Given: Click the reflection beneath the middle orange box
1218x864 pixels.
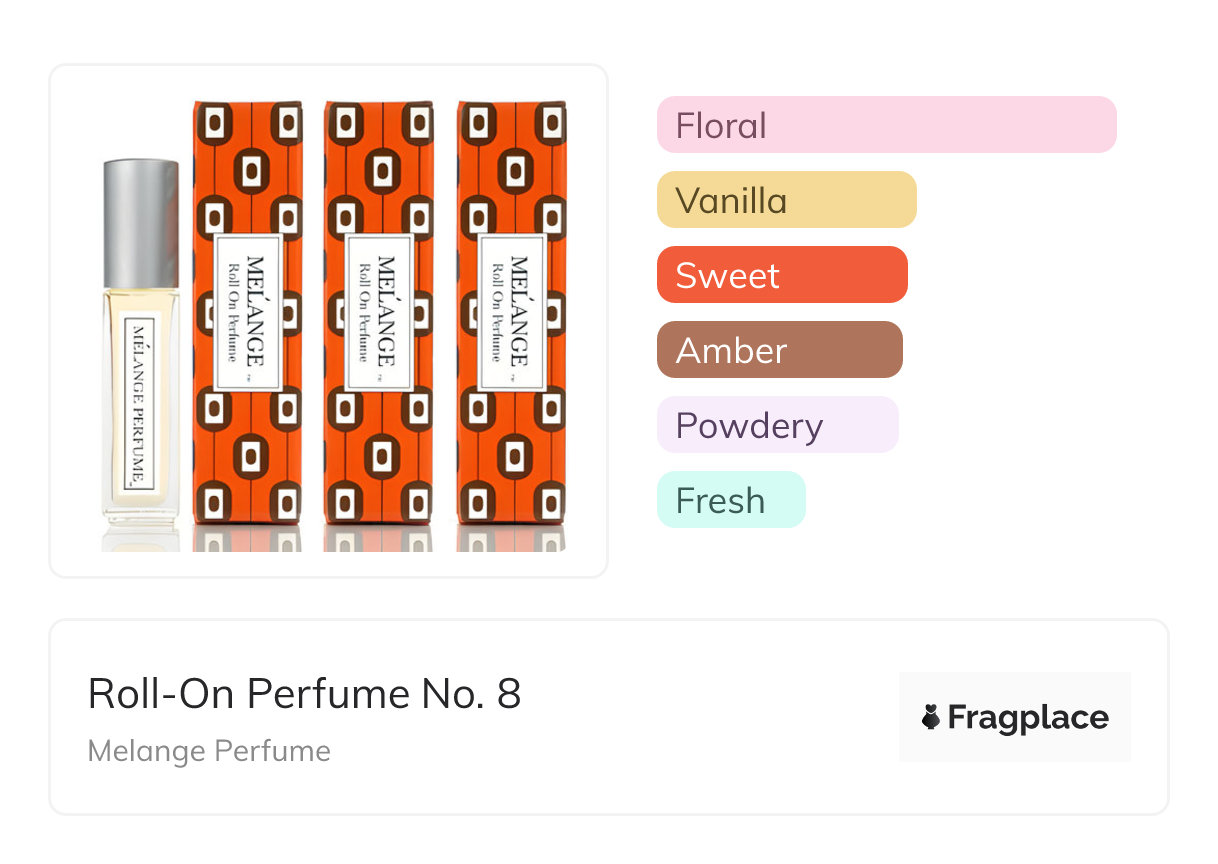Looking at the screenshot, I should coord(379,538).
